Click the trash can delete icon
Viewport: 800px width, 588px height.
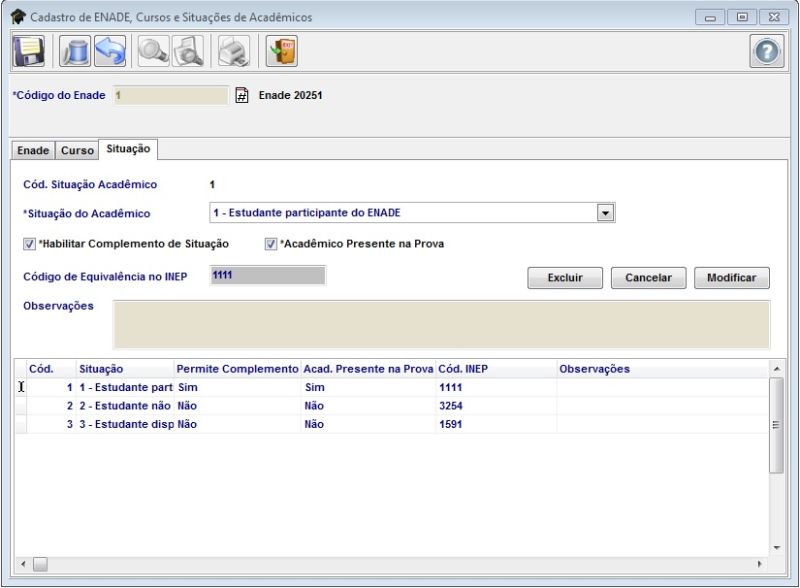click(75, 51)
